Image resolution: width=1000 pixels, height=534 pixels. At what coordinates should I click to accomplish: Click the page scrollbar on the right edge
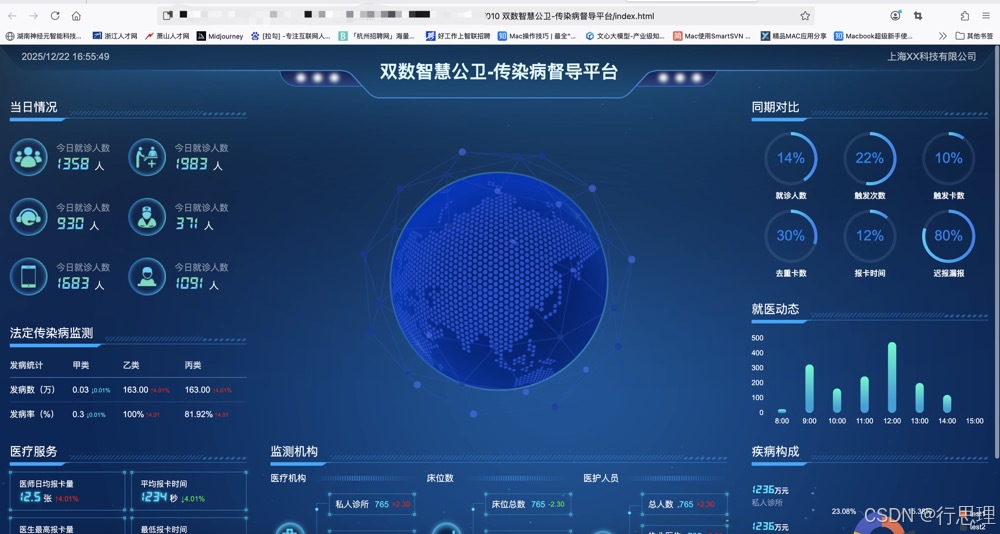[x=997, y=252]
